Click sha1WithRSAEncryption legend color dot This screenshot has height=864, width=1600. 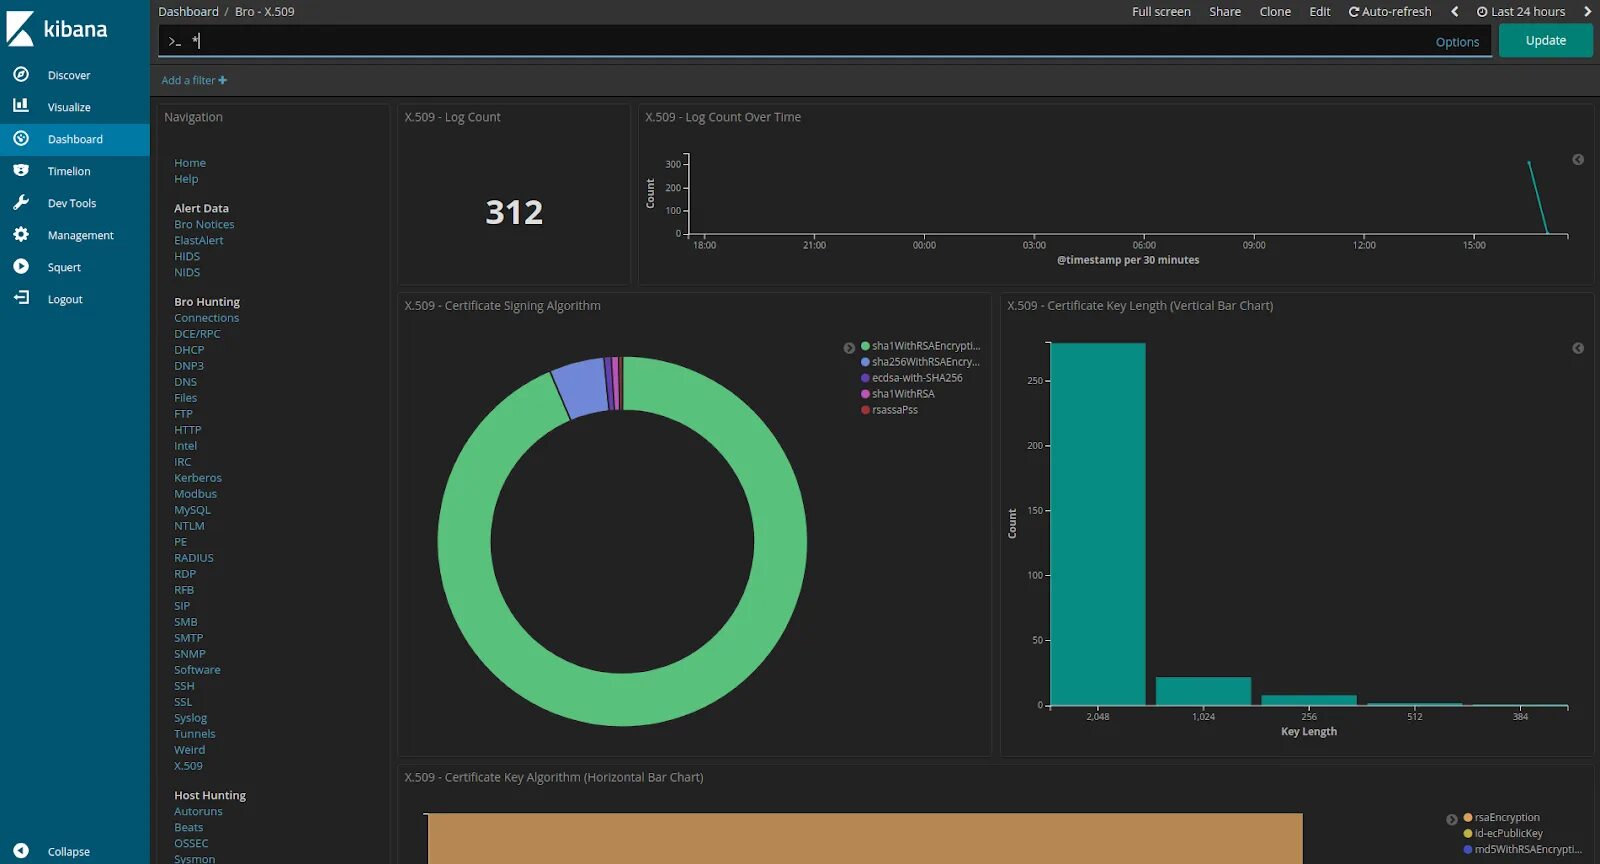[865, 346]
